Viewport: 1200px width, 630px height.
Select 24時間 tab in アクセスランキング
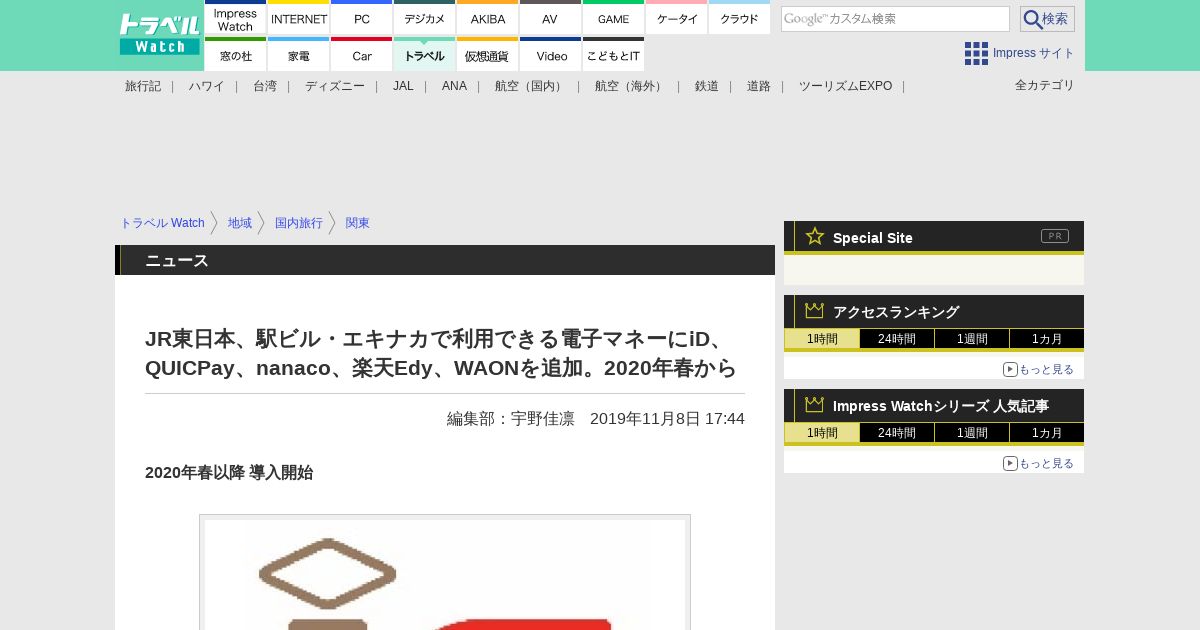pyautogui.click(x=897, y=339)
